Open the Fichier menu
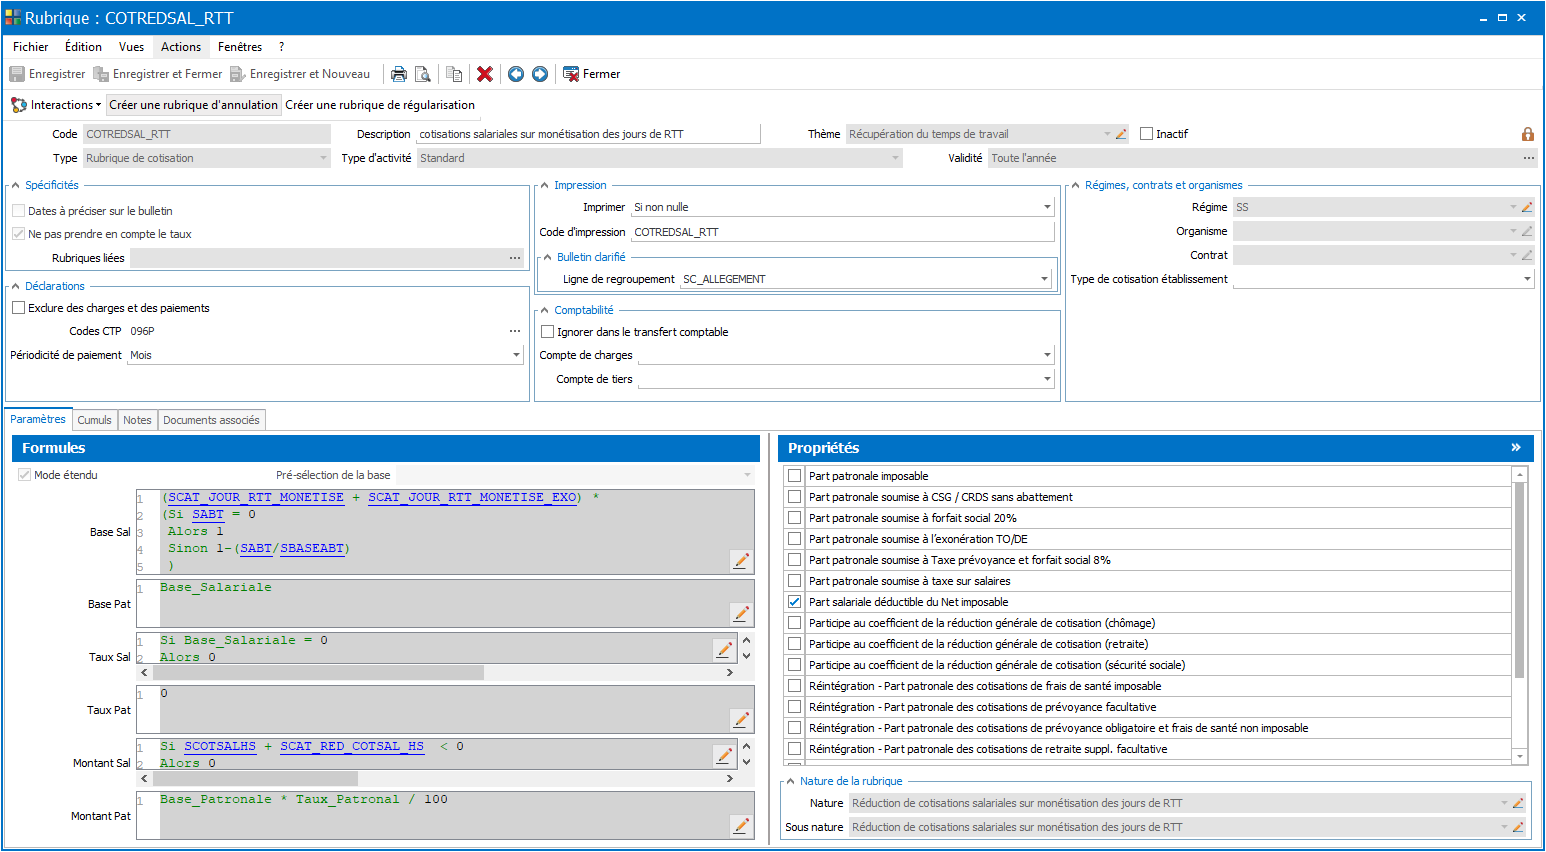 click(31, 47)
